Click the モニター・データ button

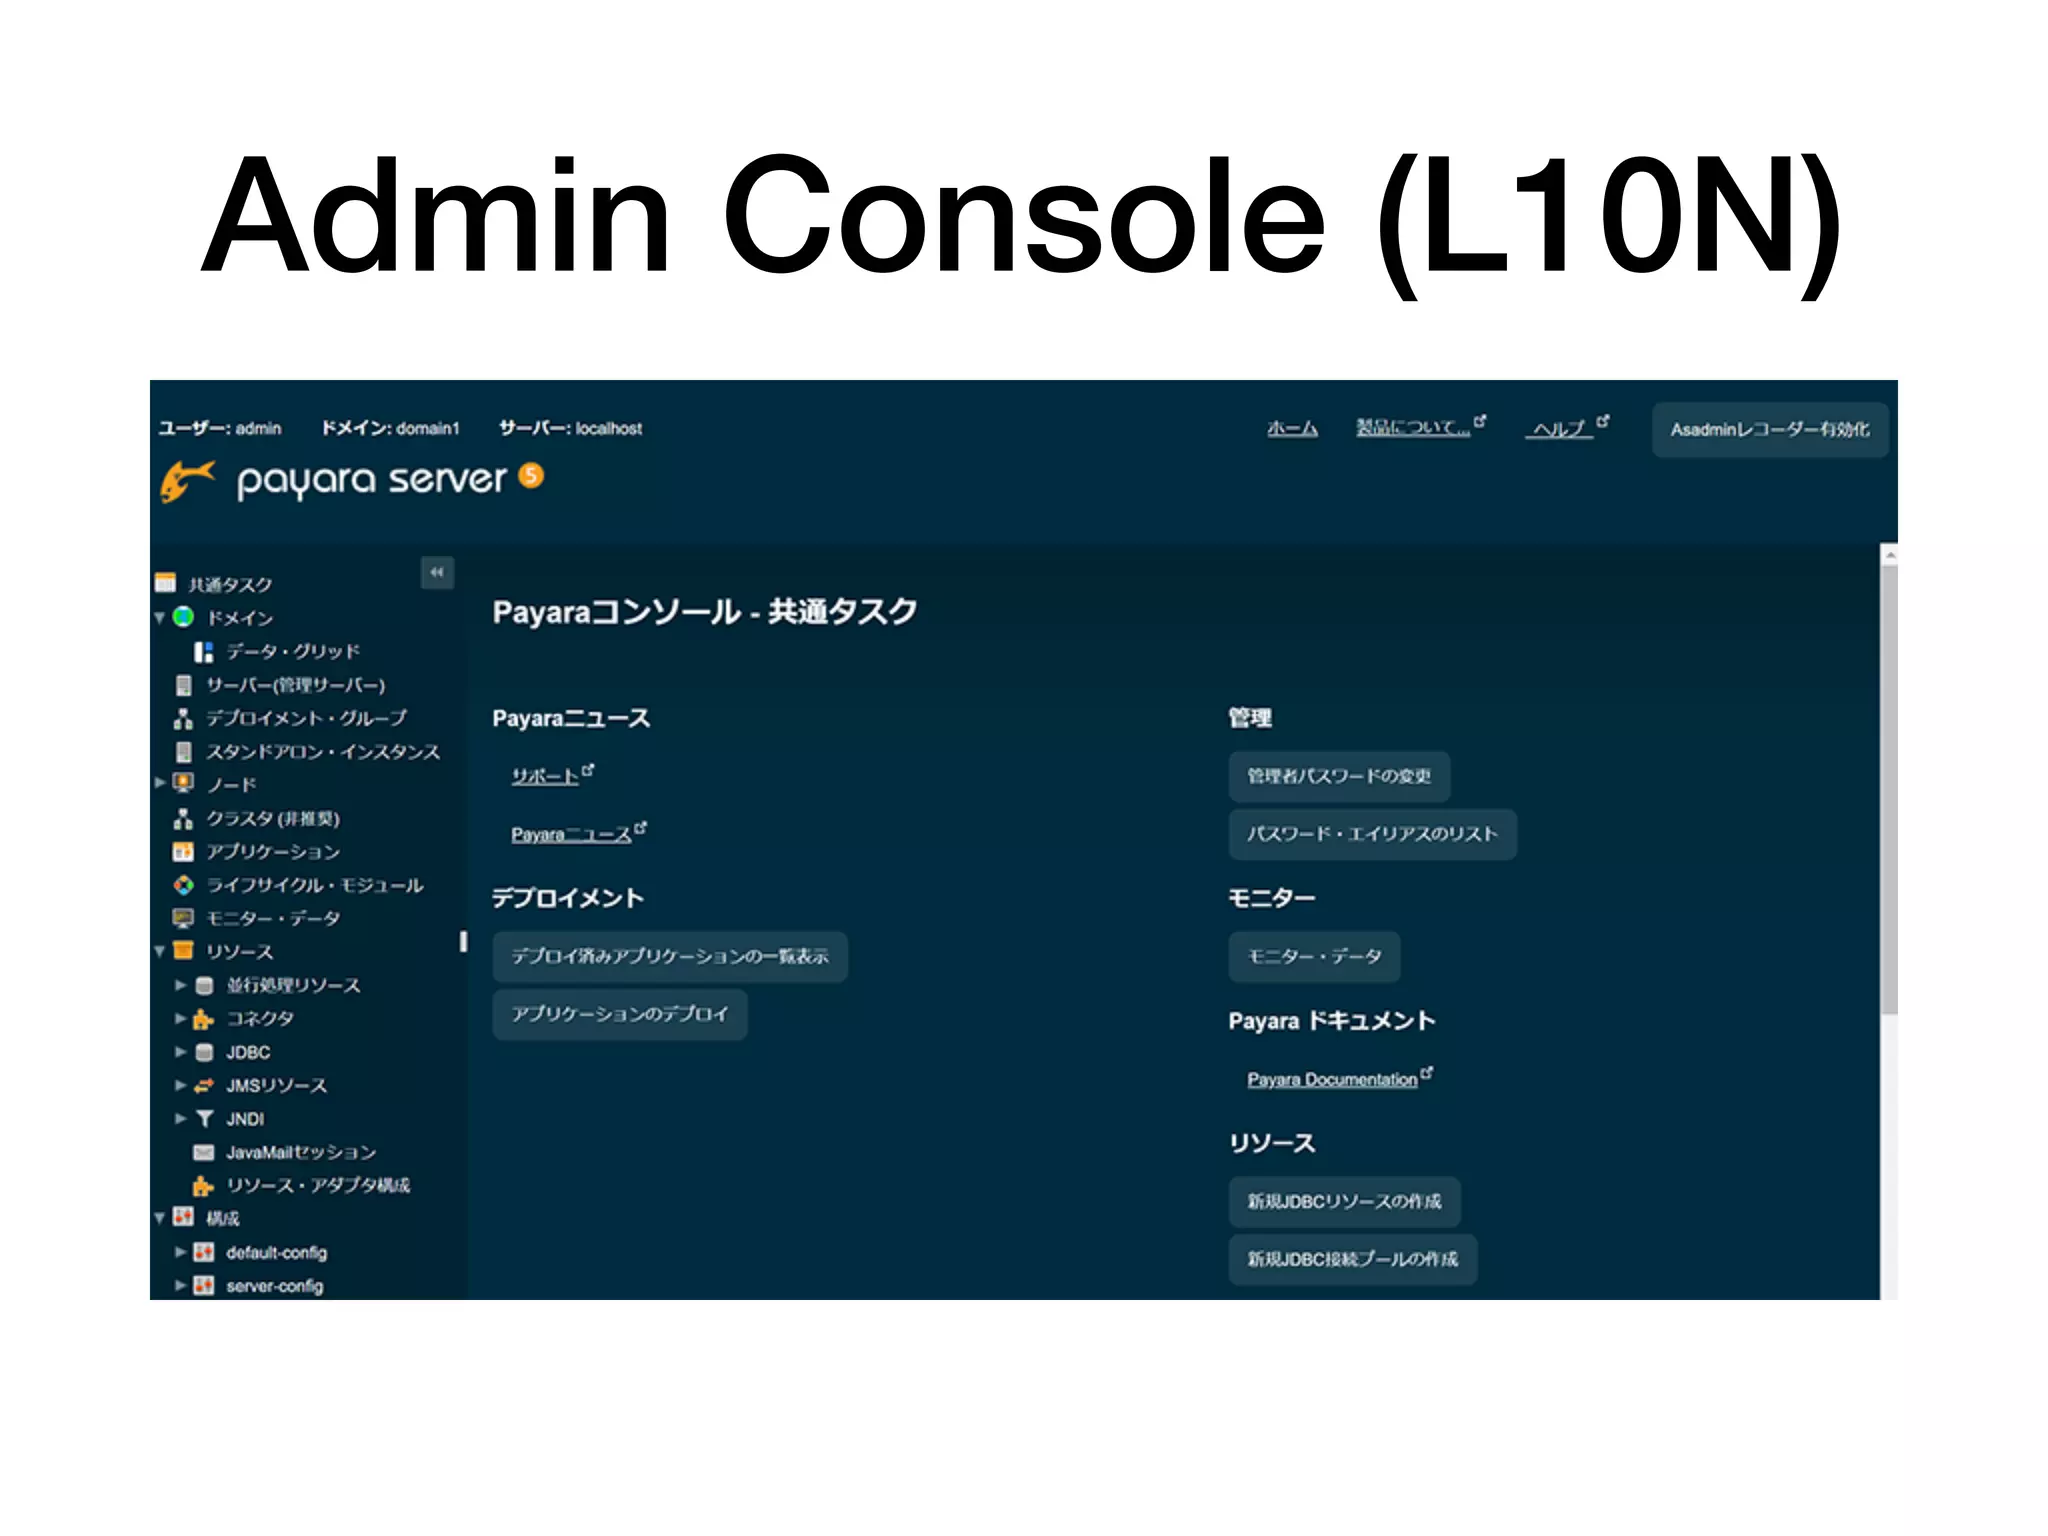pos(1314,957)
